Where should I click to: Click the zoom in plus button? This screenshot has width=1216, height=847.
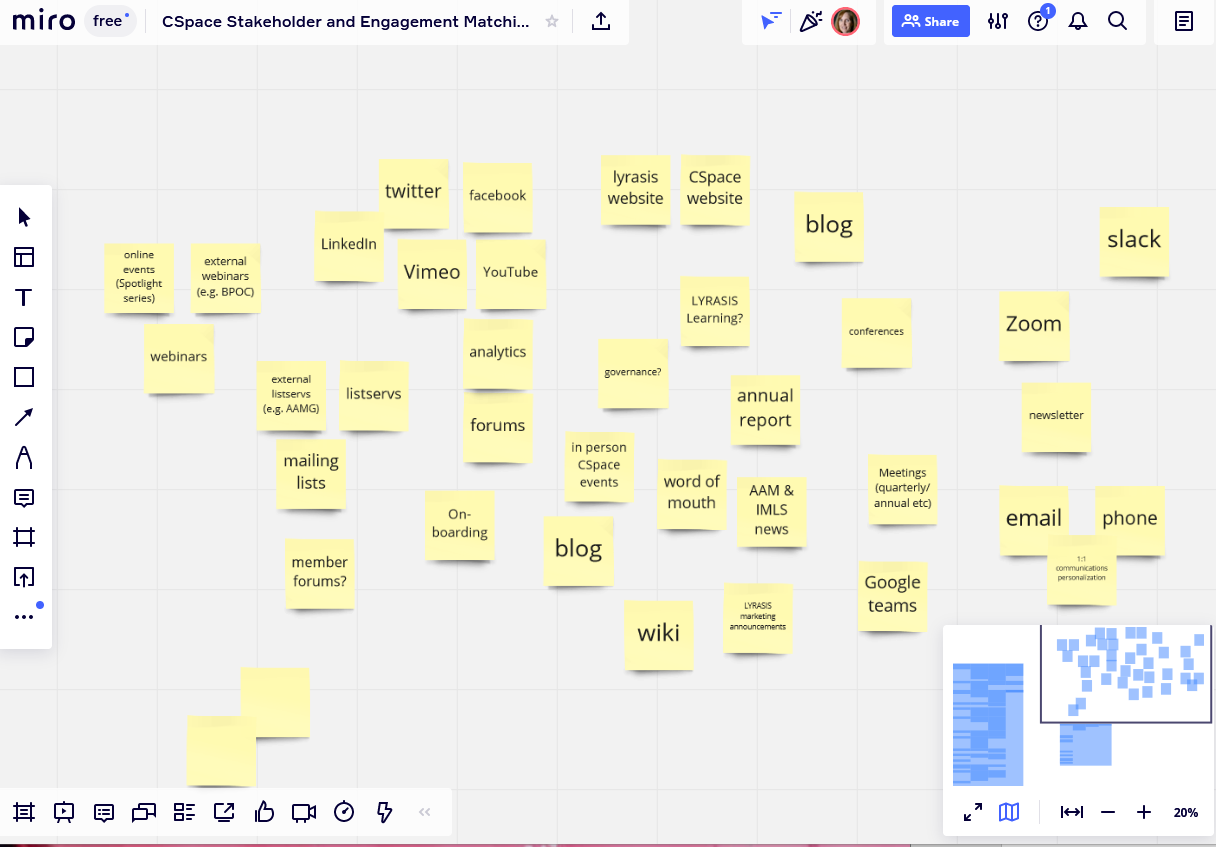pos(1144,812)
